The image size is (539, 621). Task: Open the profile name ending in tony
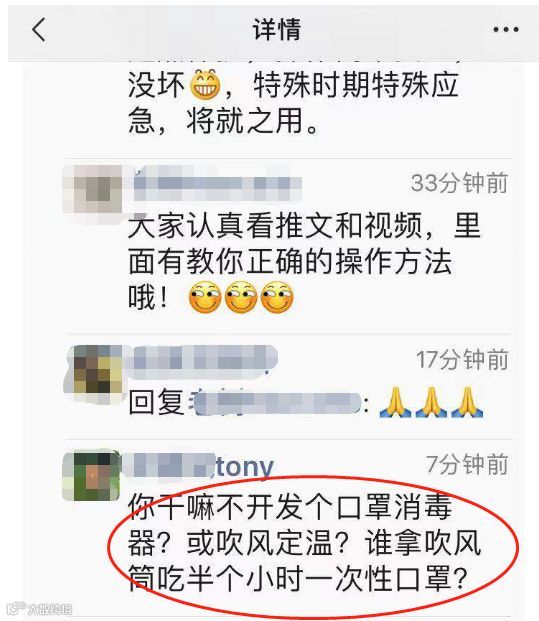click(x=197, y=467)
